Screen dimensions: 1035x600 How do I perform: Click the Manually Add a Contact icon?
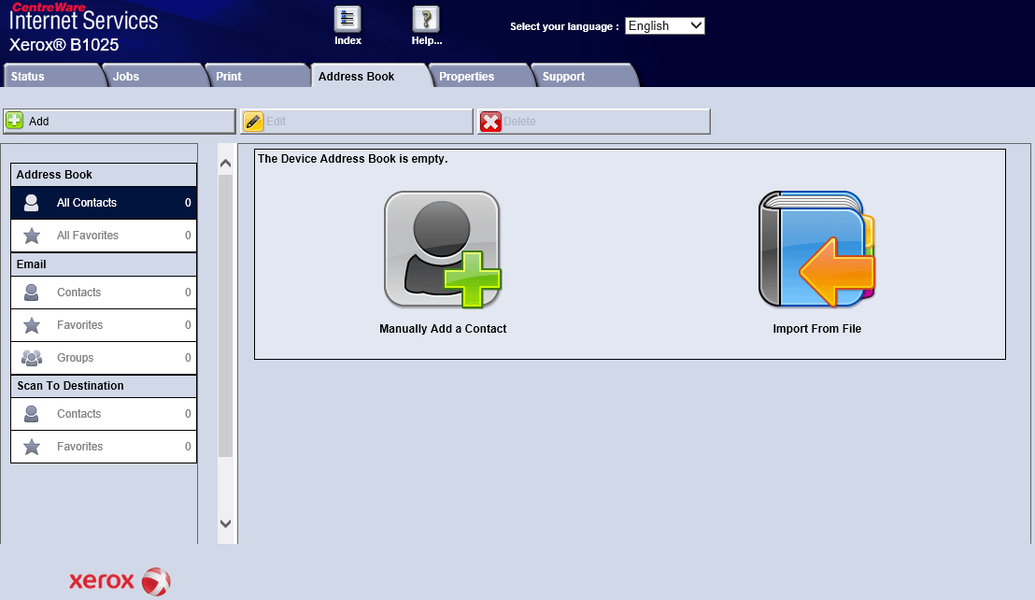click(442, 250)
